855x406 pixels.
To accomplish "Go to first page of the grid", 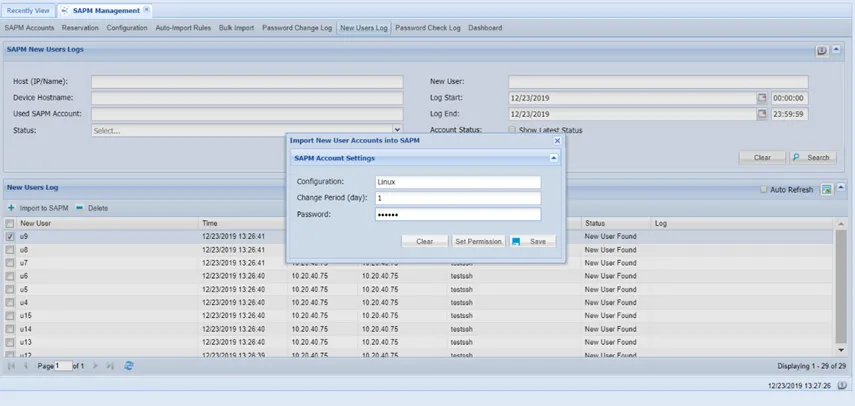I will tap(11, 366).
